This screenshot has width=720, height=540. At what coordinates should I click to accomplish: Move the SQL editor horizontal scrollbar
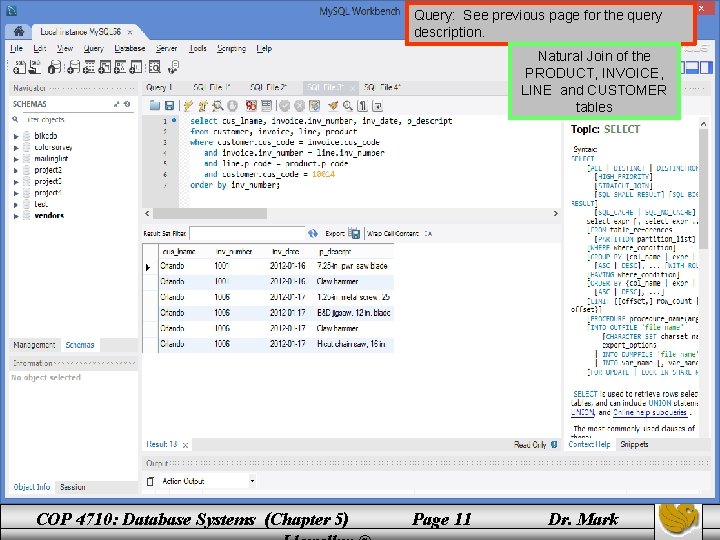[x=210, y=214]
